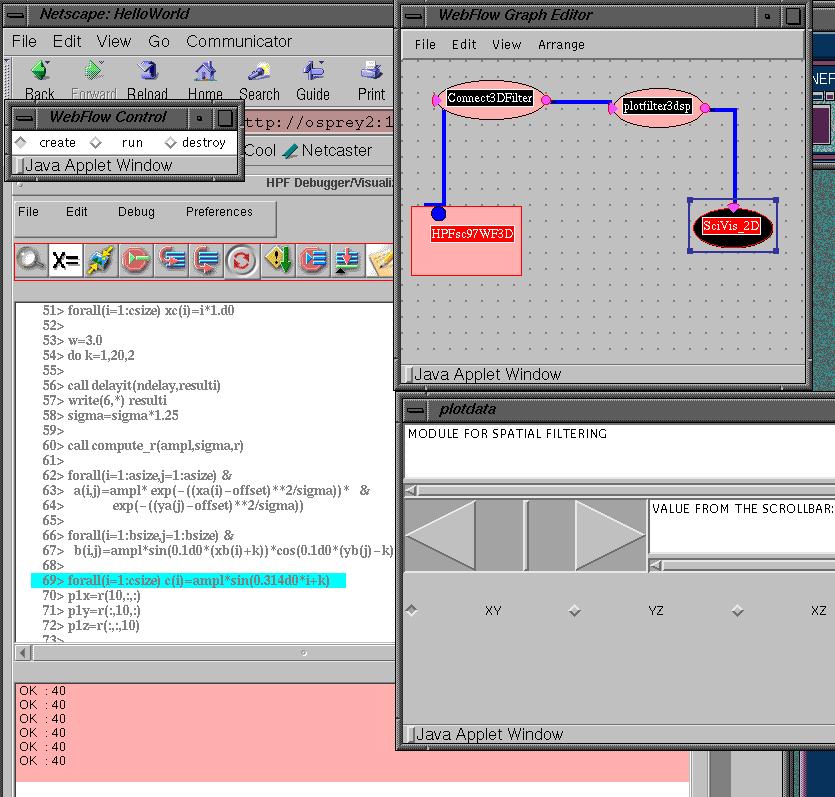
Task: Click Netscape Back button
Action: pyautogui.click(x=40, y=80)
